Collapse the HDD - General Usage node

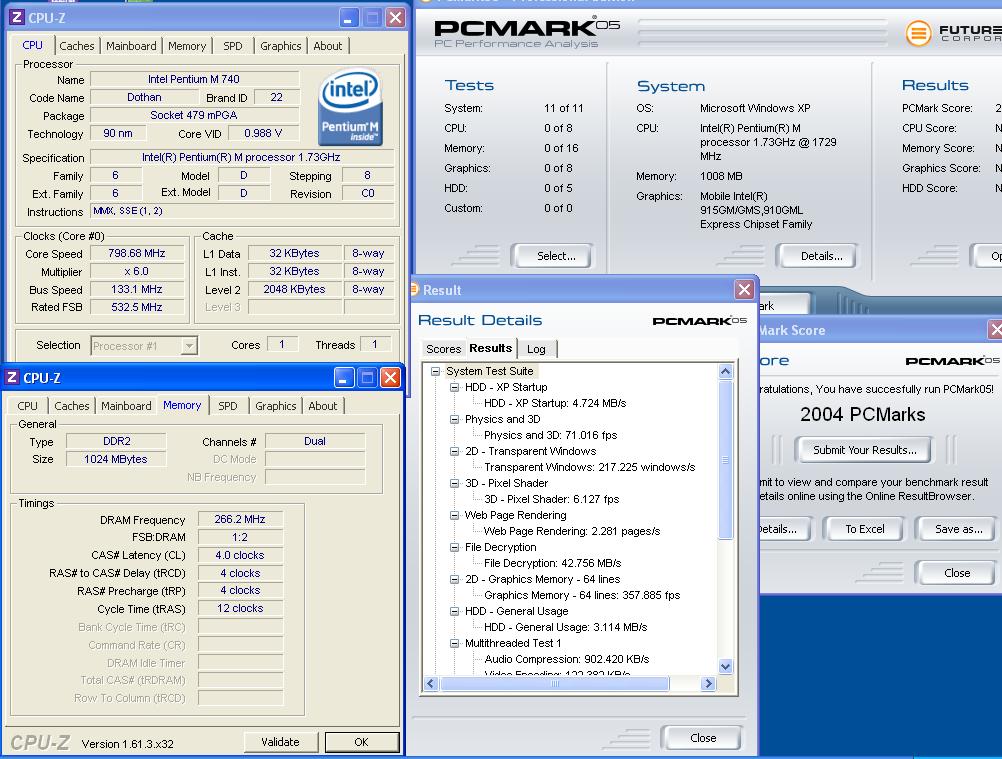[454, 610]
